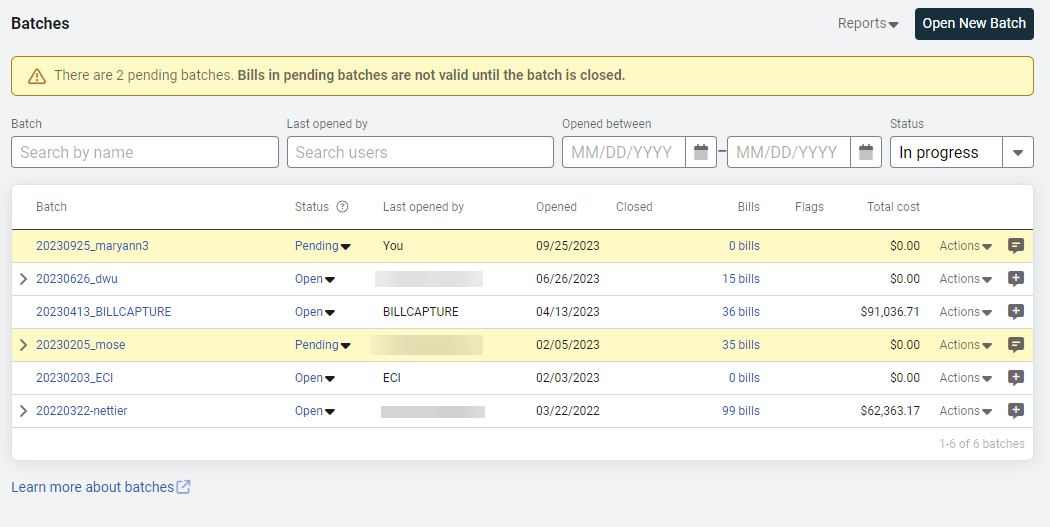The image size is (1050, 527).
Task: Open Actions menu for 20230413_BILLCAPTURE
Action: (x=966, y=311)
